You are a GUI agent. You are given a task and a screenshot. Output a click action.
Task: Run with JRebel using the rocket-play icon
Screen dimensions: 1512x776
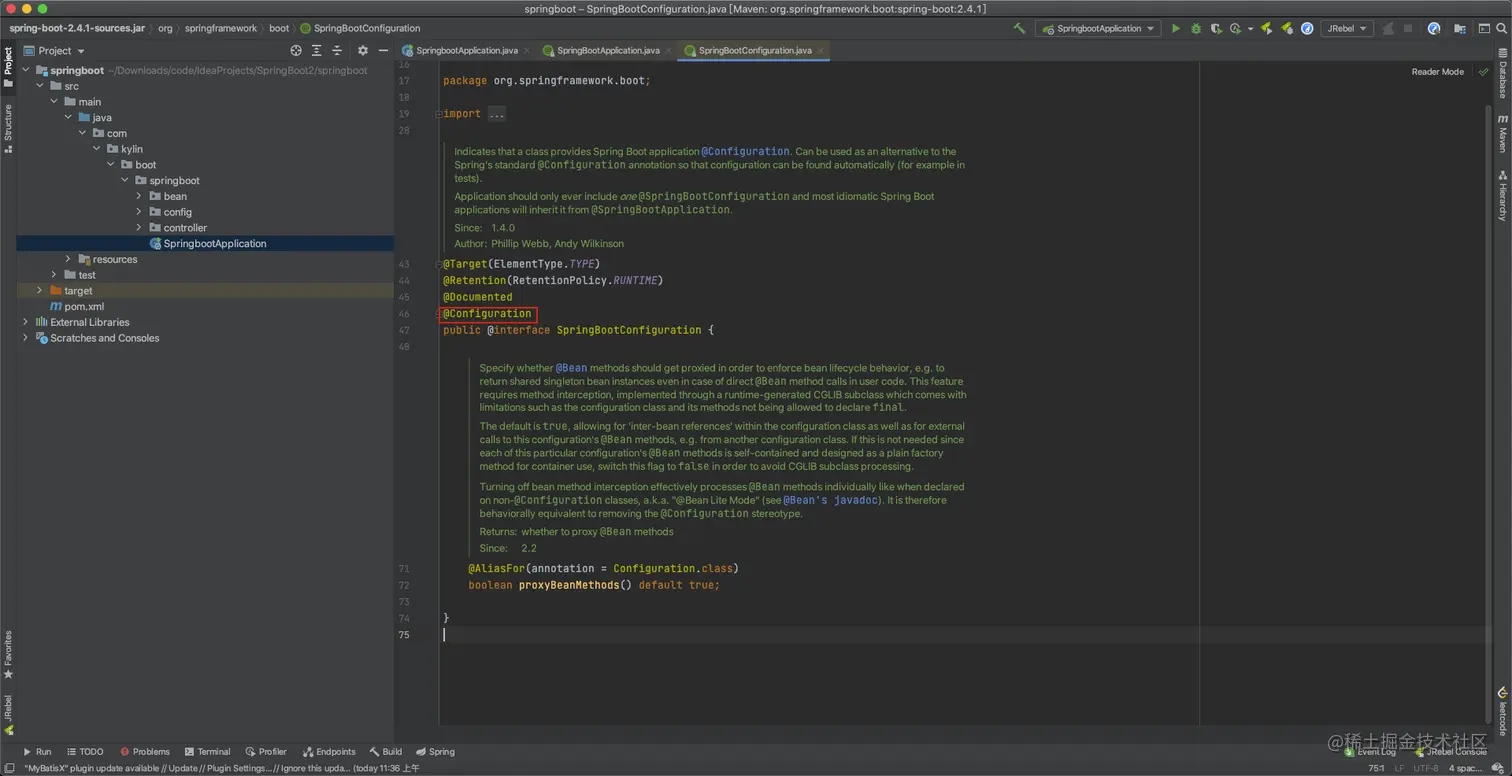1266,28
